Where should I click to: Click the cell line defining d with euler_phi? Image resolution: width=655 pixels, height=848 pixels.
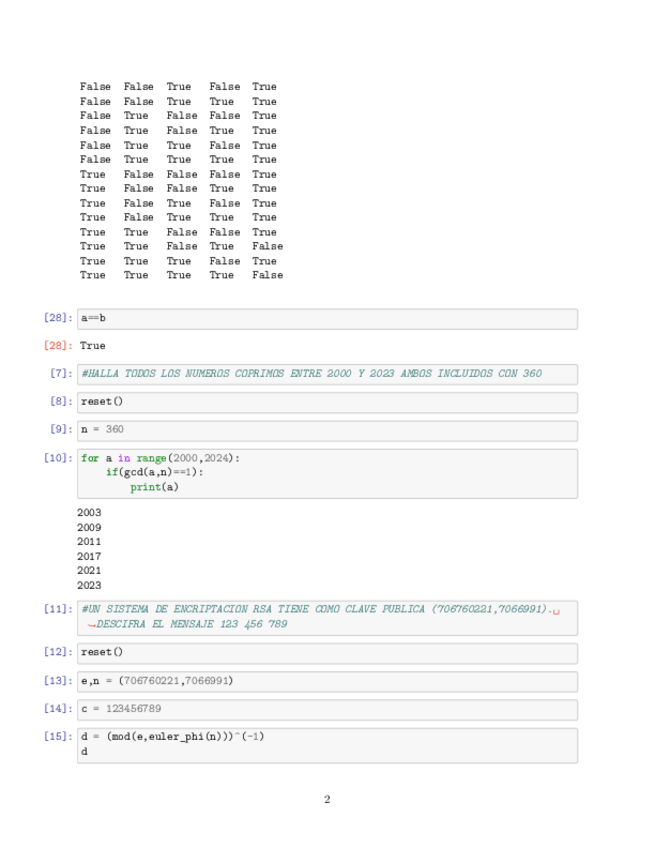click(x=172, y=738)
